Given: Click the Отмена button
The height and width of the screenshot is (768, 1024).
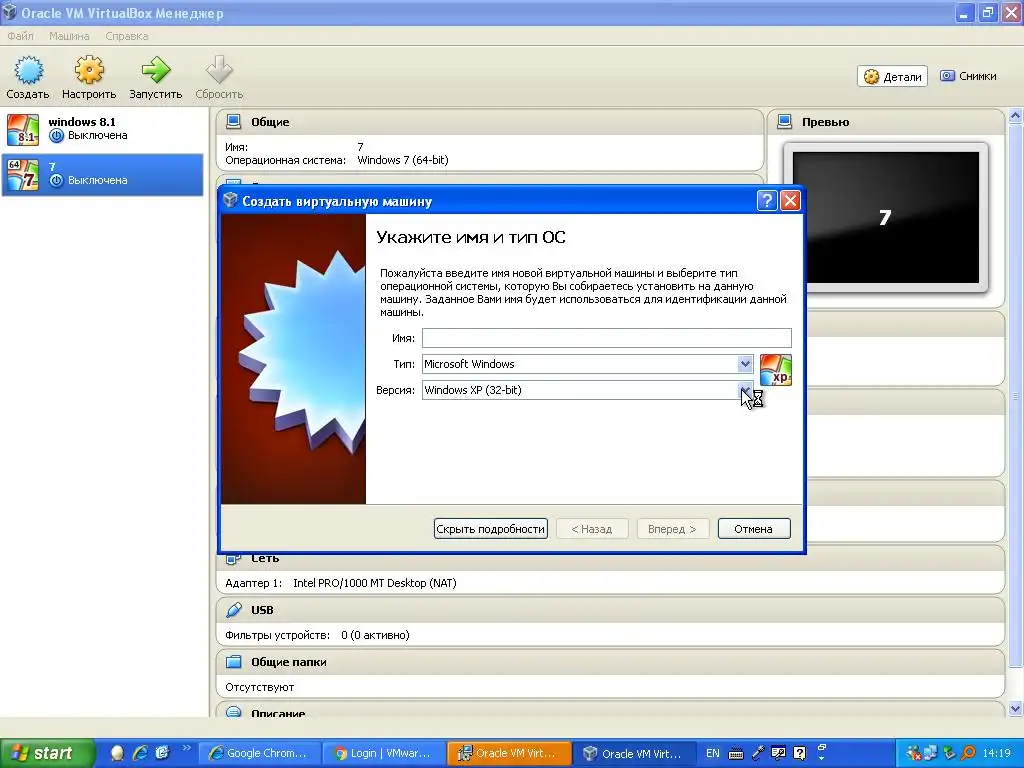Looking at the screenshot, I should pyautogui.click(x=754, y=528).
